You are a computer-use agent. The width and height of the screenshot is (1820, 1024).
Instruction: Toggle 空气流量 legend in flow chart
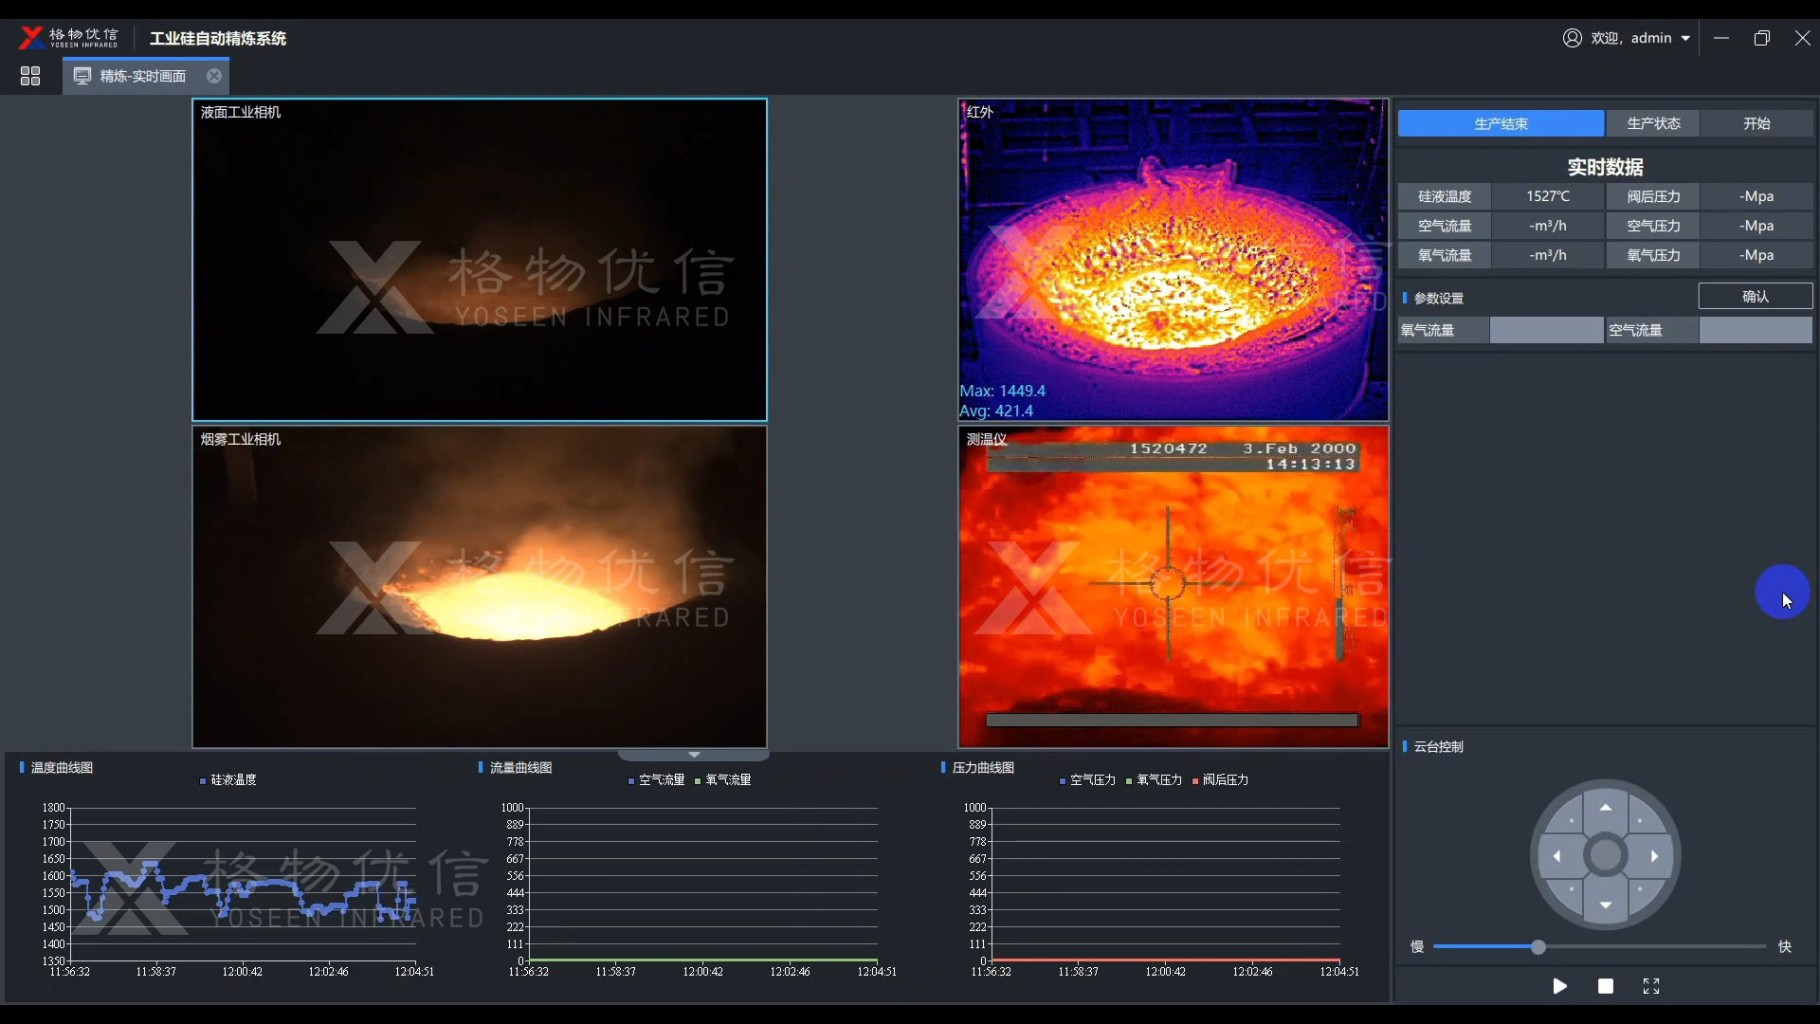656,780
